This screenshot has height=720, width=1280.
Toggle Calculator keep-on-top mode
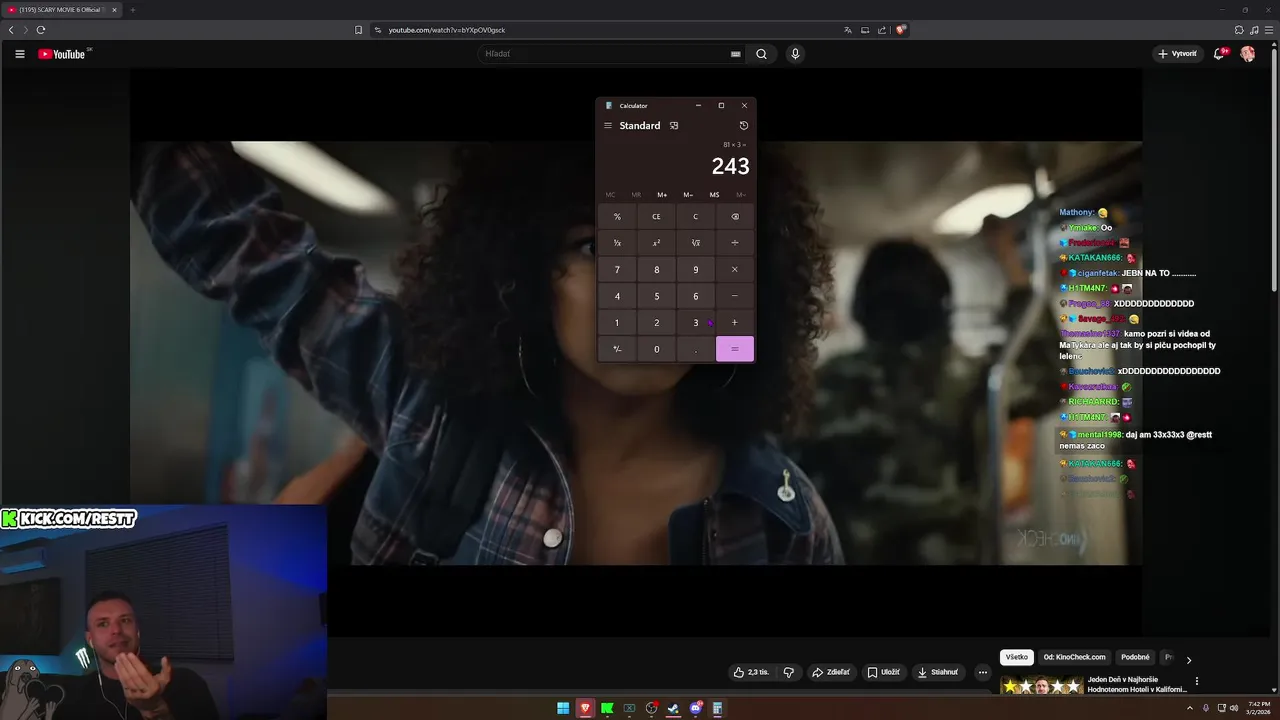[674, 126]
